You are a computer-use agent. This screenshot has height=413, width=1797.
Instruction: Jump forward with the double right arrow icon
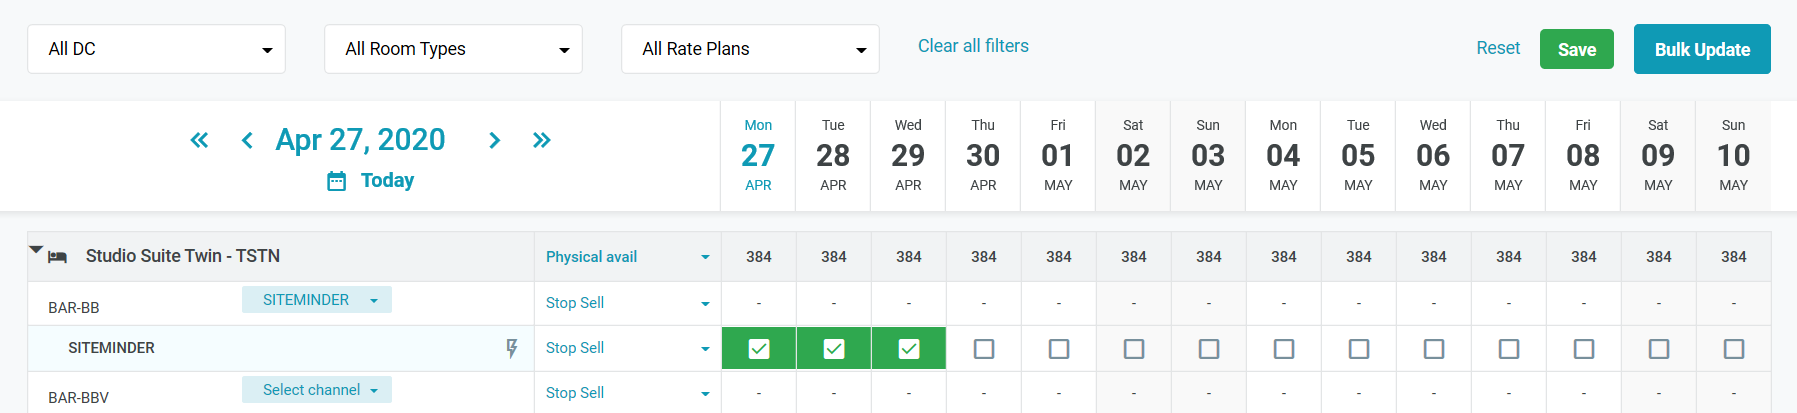(542, 140)
